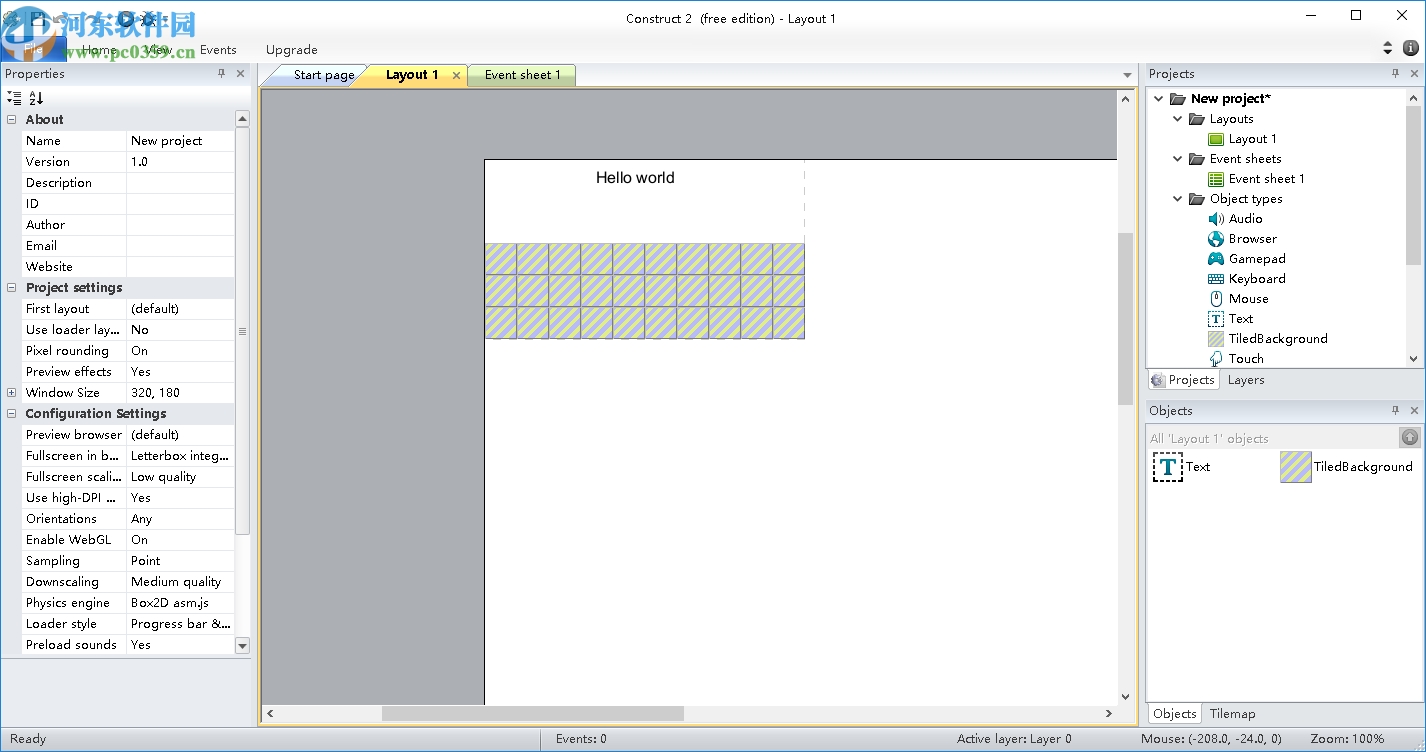Collapse the Configuration Settings section
The height and width of the screenshot is (752, 1426).
pyautogui.click(x=12, y=413)
